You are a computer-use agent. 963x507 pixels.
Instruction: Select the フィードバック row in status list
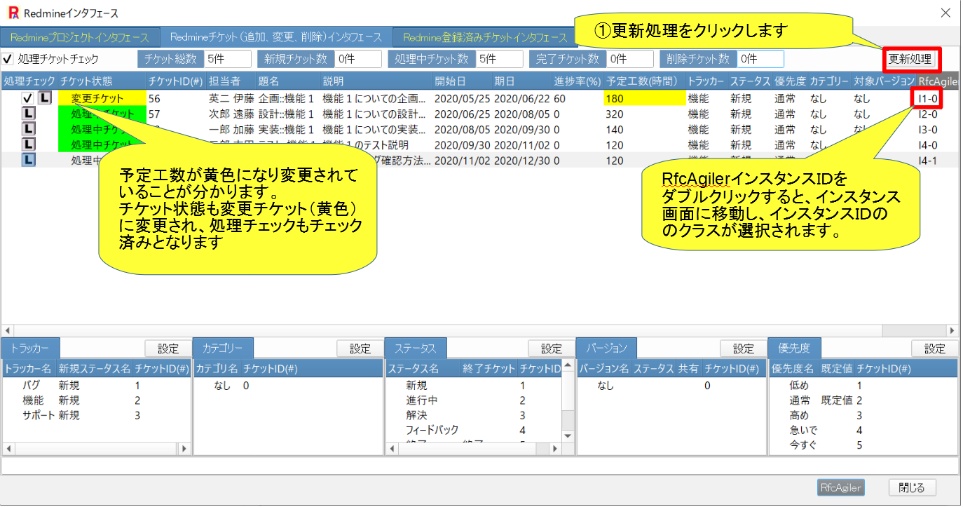coord(474,430)
